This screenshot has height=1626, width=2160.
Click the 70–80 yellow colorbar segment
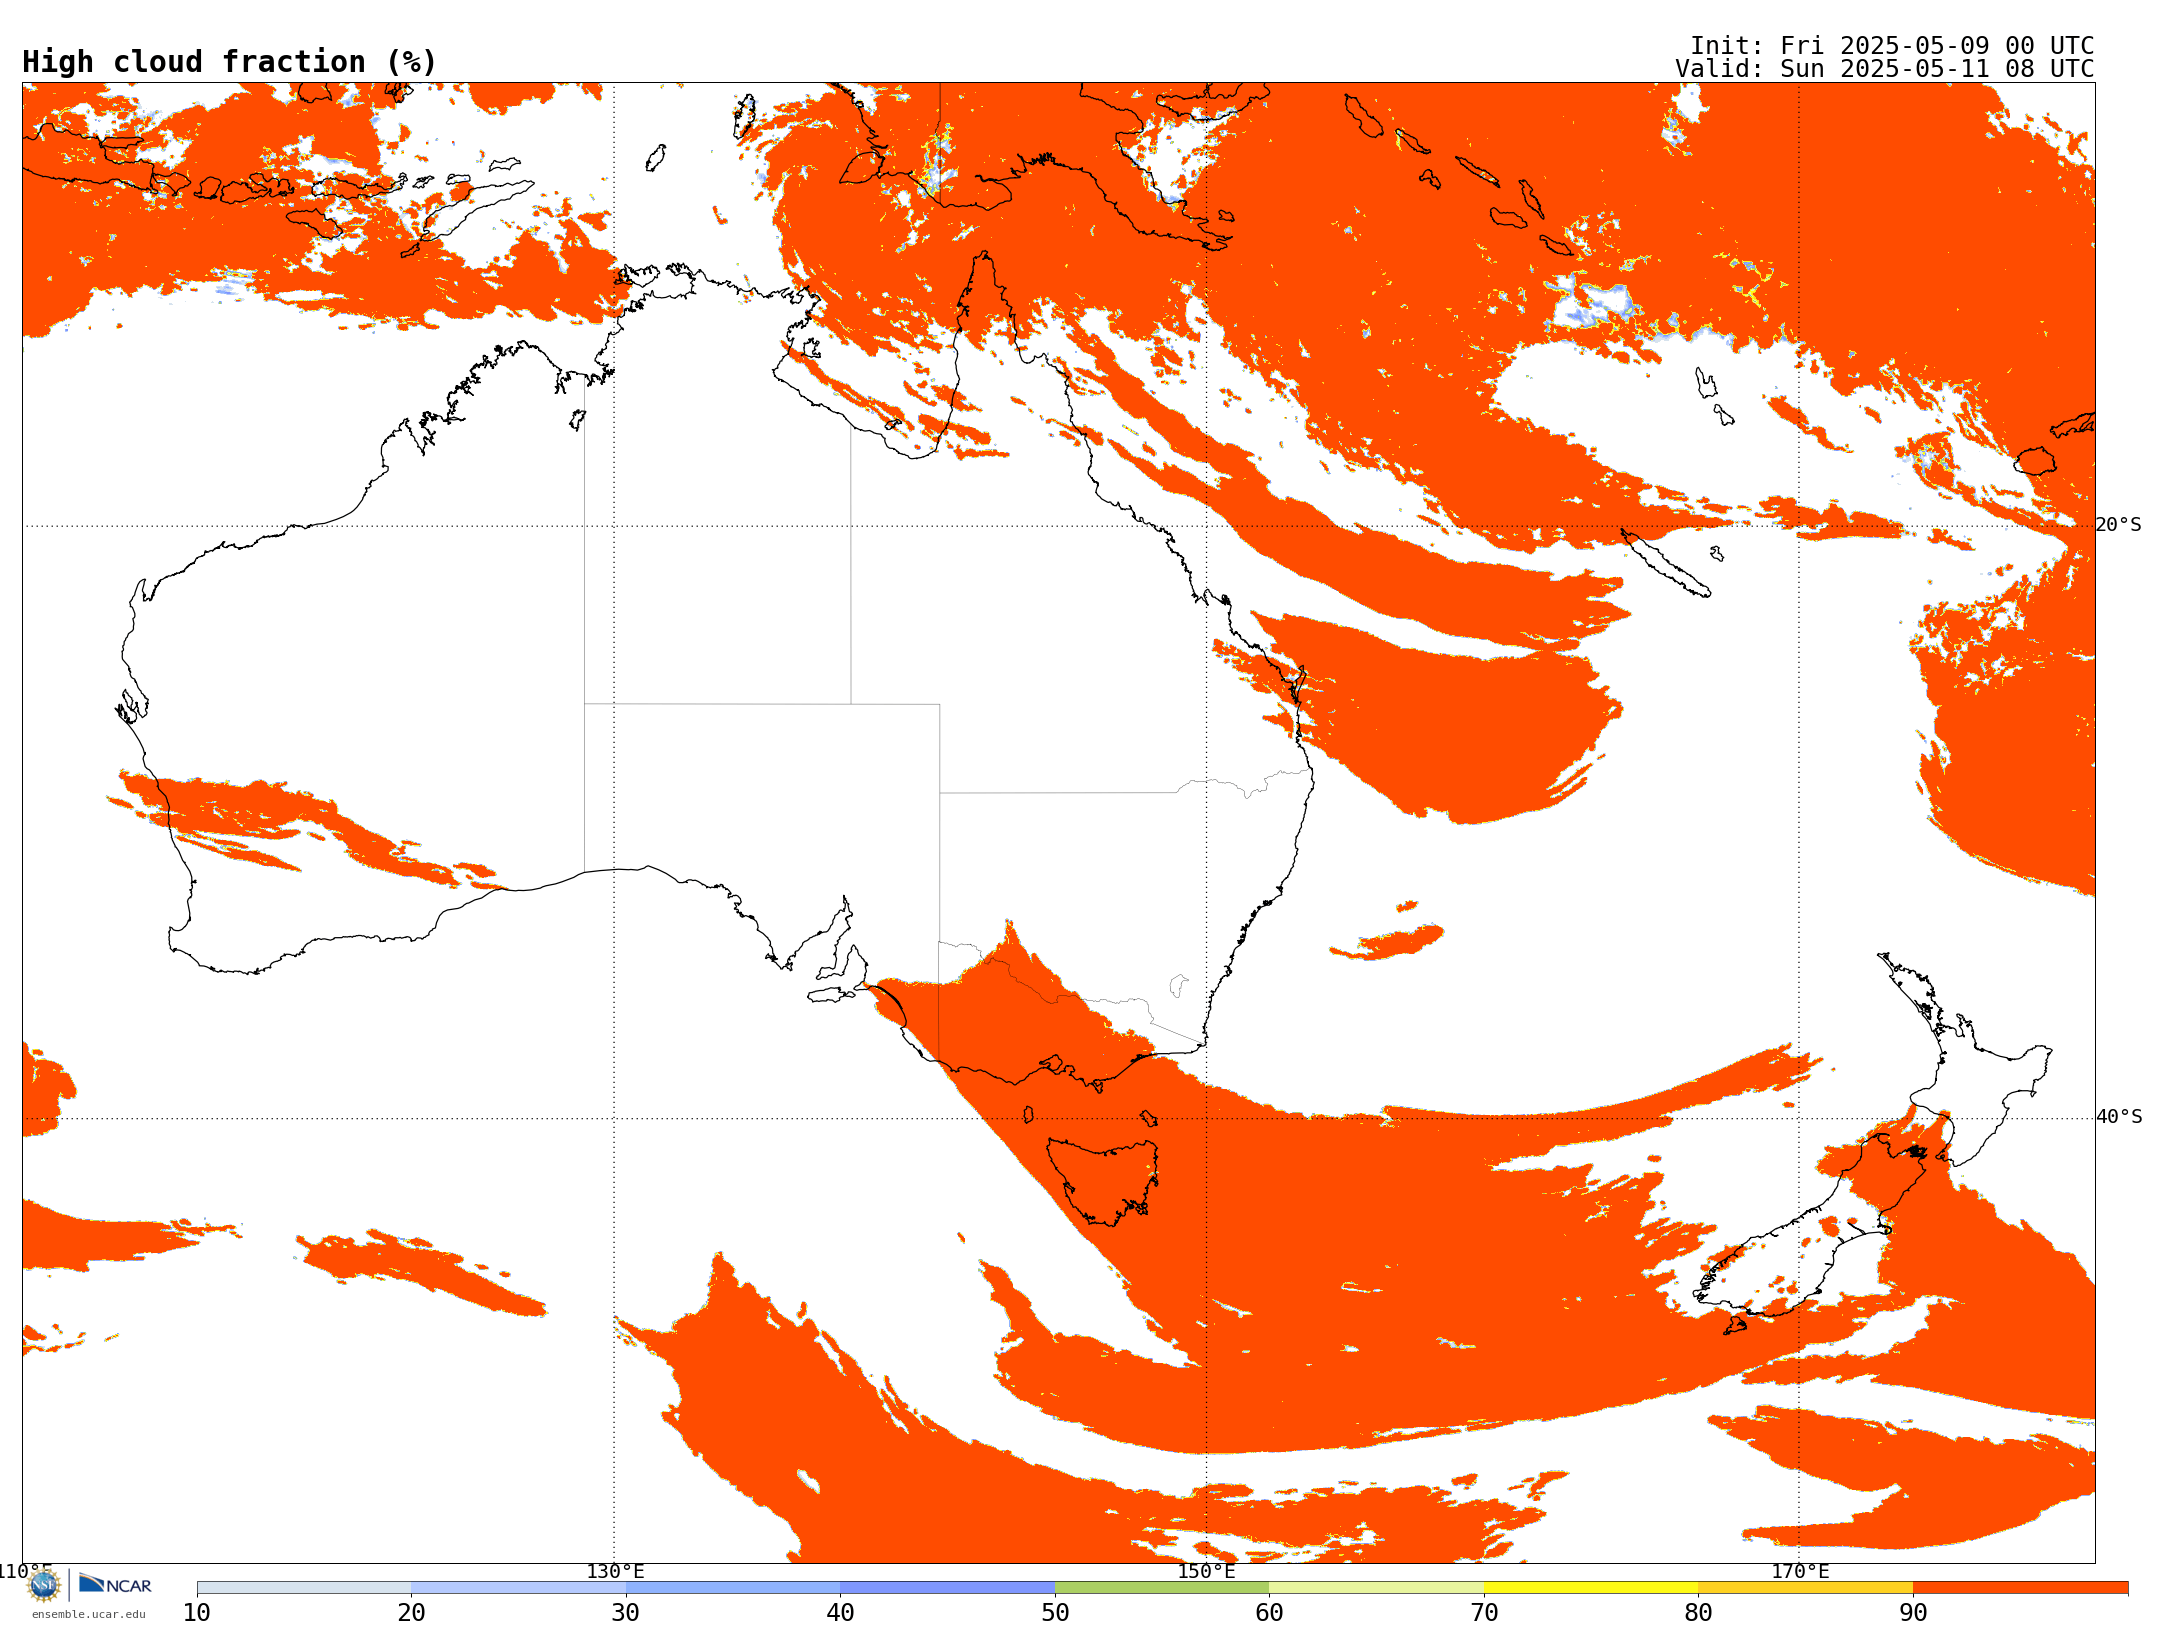click(1591, 1588)
